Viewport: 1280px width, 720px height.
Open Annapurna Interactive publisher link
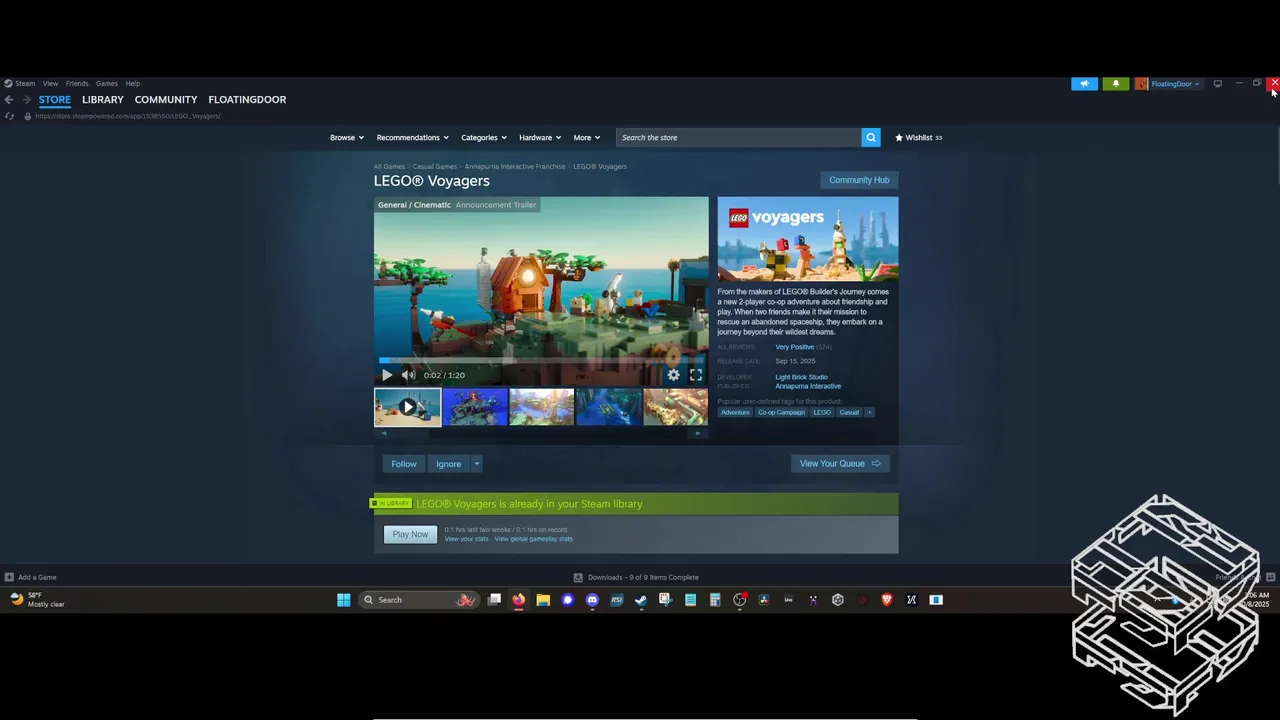[x=808, y=386]
